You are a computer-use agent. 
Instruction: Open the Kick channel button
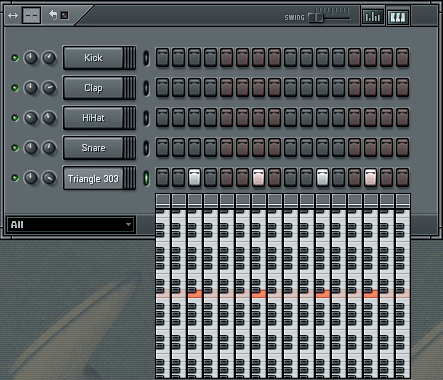99,58
